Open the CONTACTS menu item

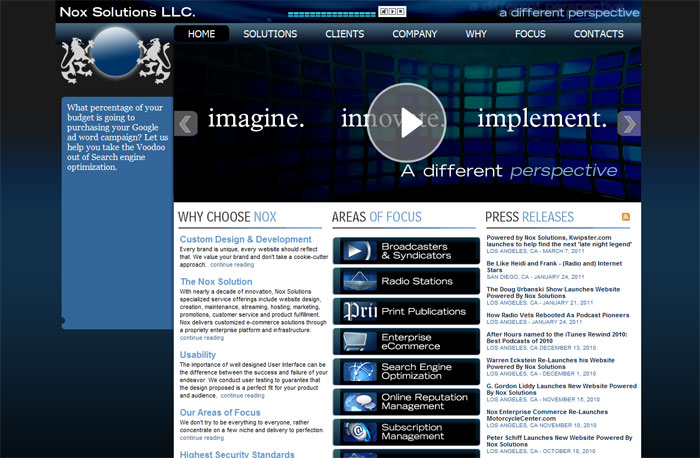coord(599,34)
